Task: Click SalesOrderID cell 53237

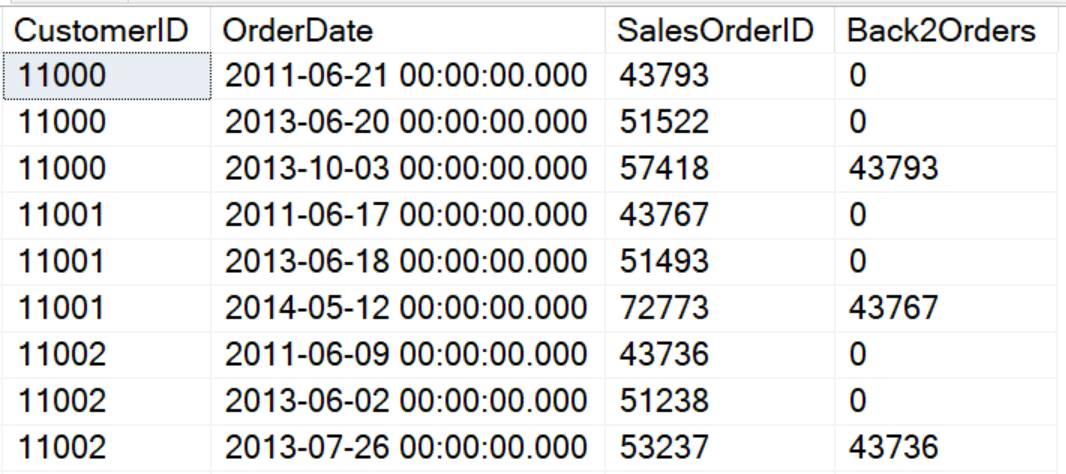Action: pyautogui.click(x=720, y=447)
